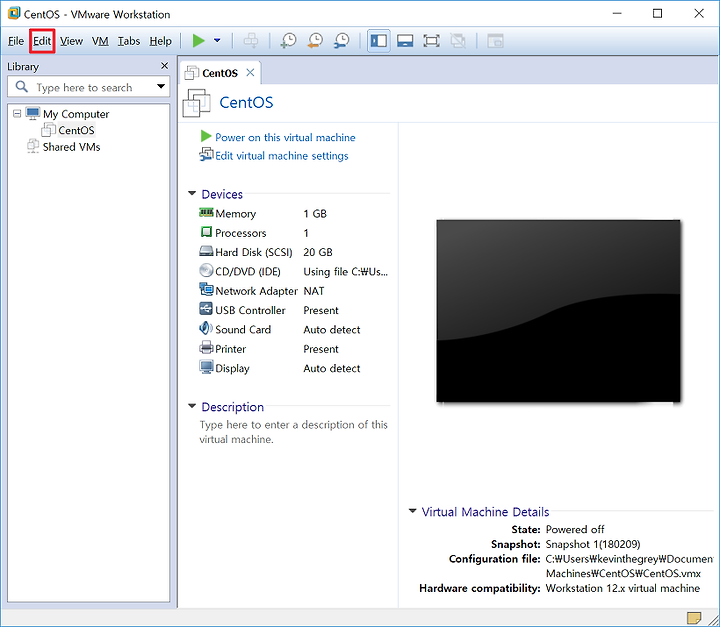The width and height of the screenshot is (720, 627).
Task: Open the Edit menu
Action: (x=42, y=41)
